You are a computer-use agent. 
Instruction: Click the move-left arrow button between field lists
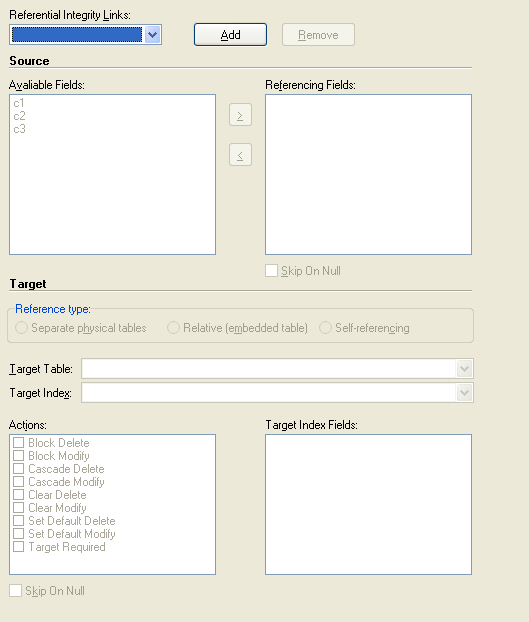tap(240, 155)
